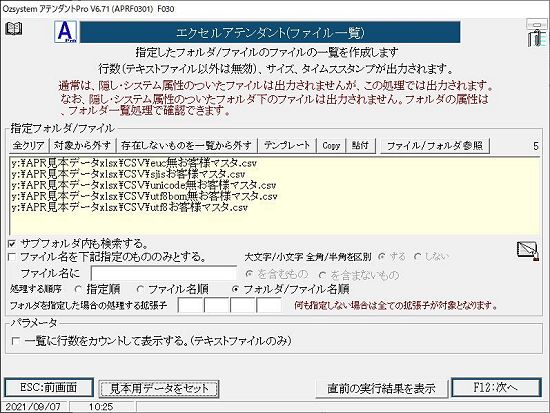The width and height of the screenshot is (550, 413).
Task: Click 見本用データをセット button
Action: tap(159, 388)
